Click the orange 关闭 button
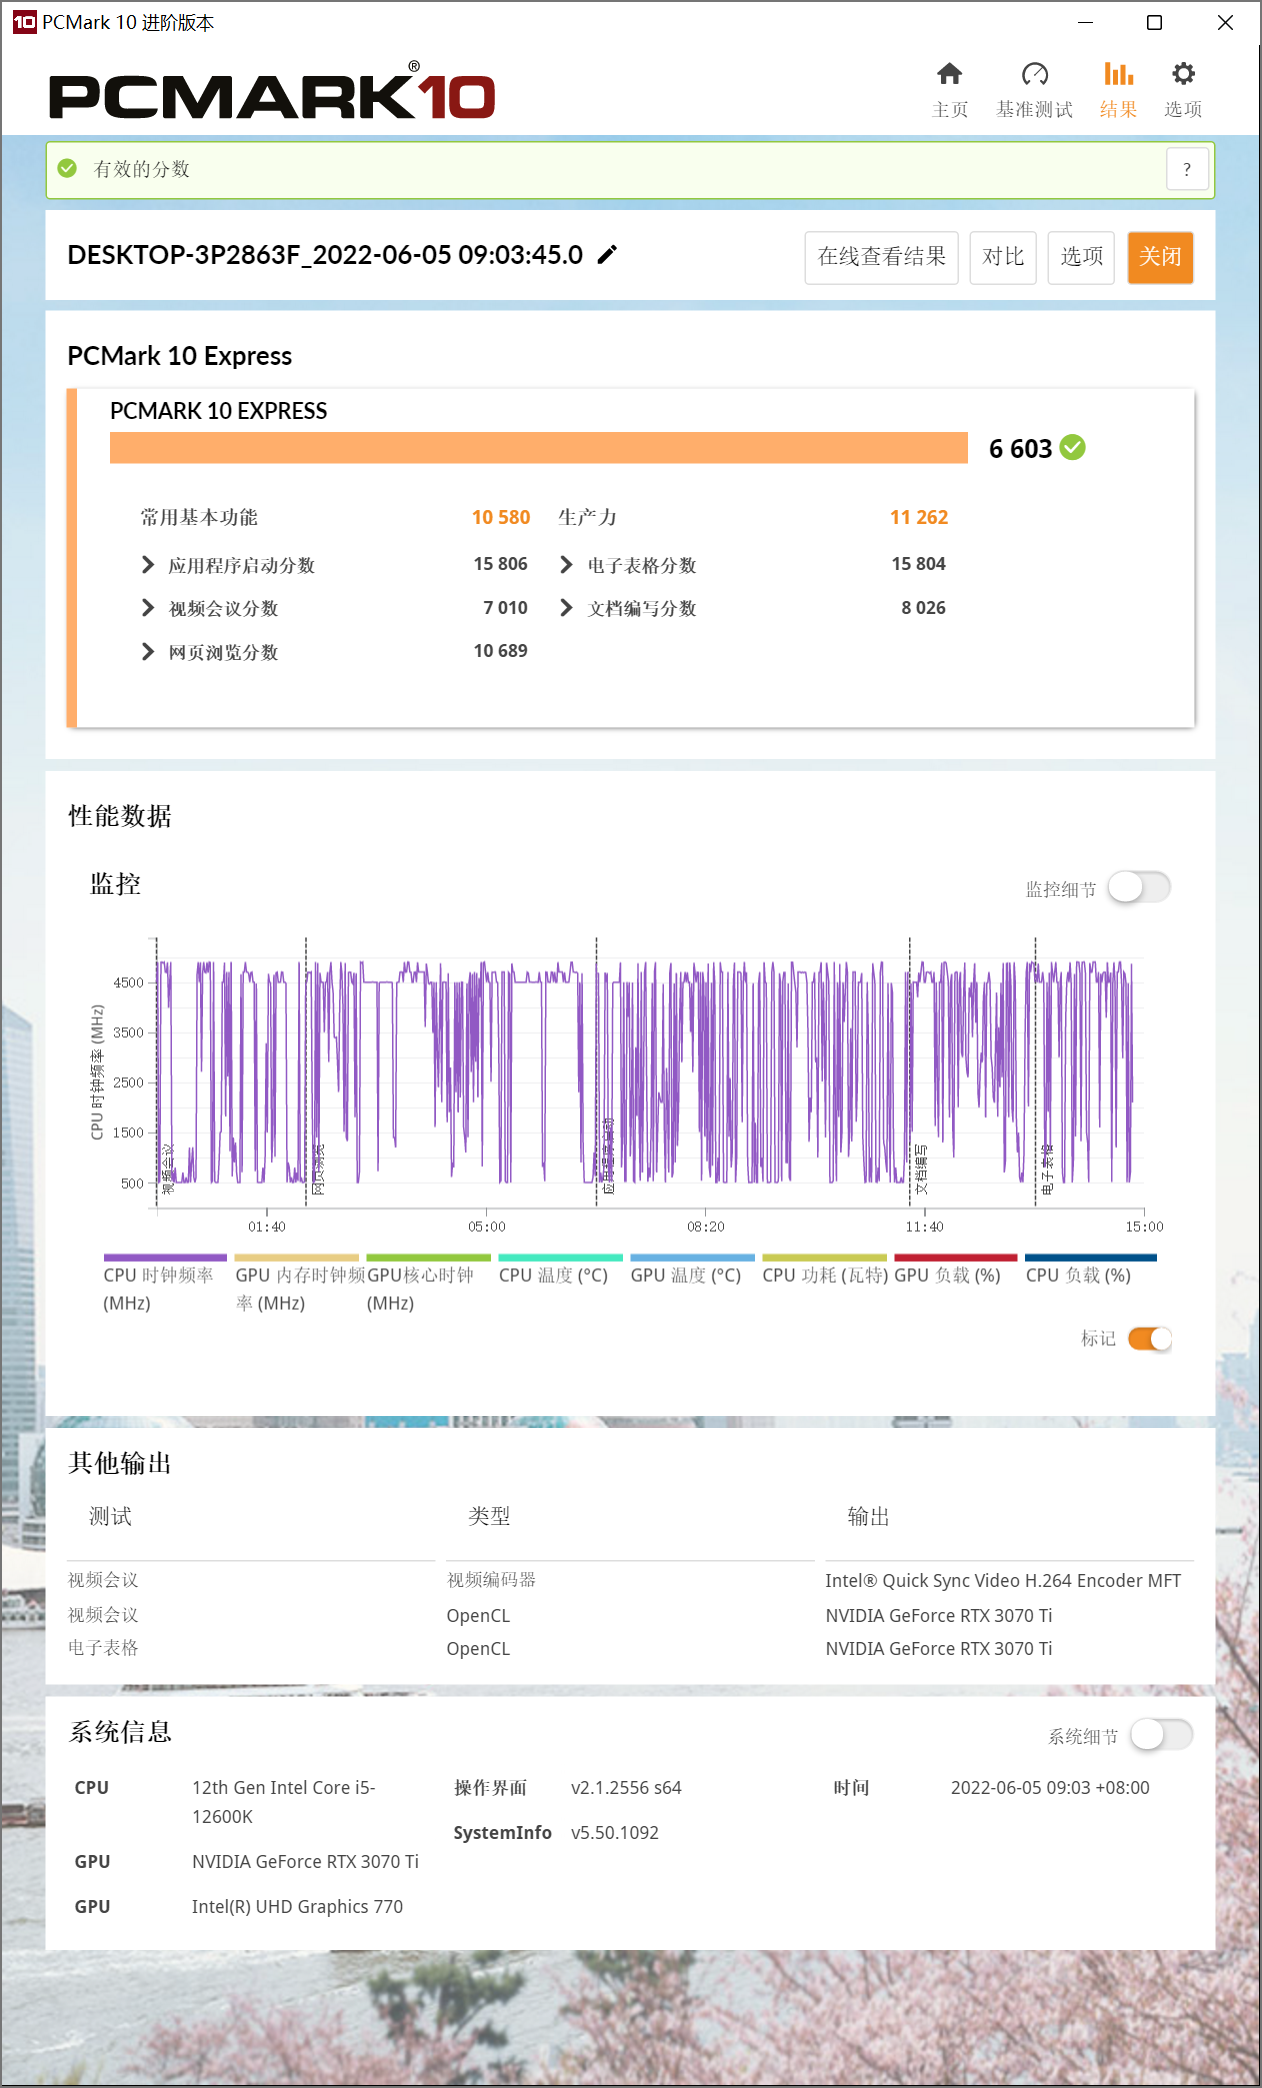The height and width of the screenshot is (2088, 1262). point(1160,257)
